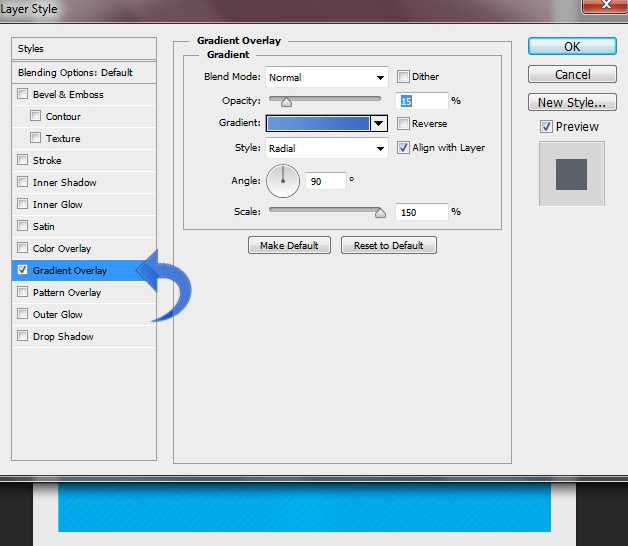Click the blue gradient swatch
The height and width of the screenshot is (546, 628).
tap(318, 124)
